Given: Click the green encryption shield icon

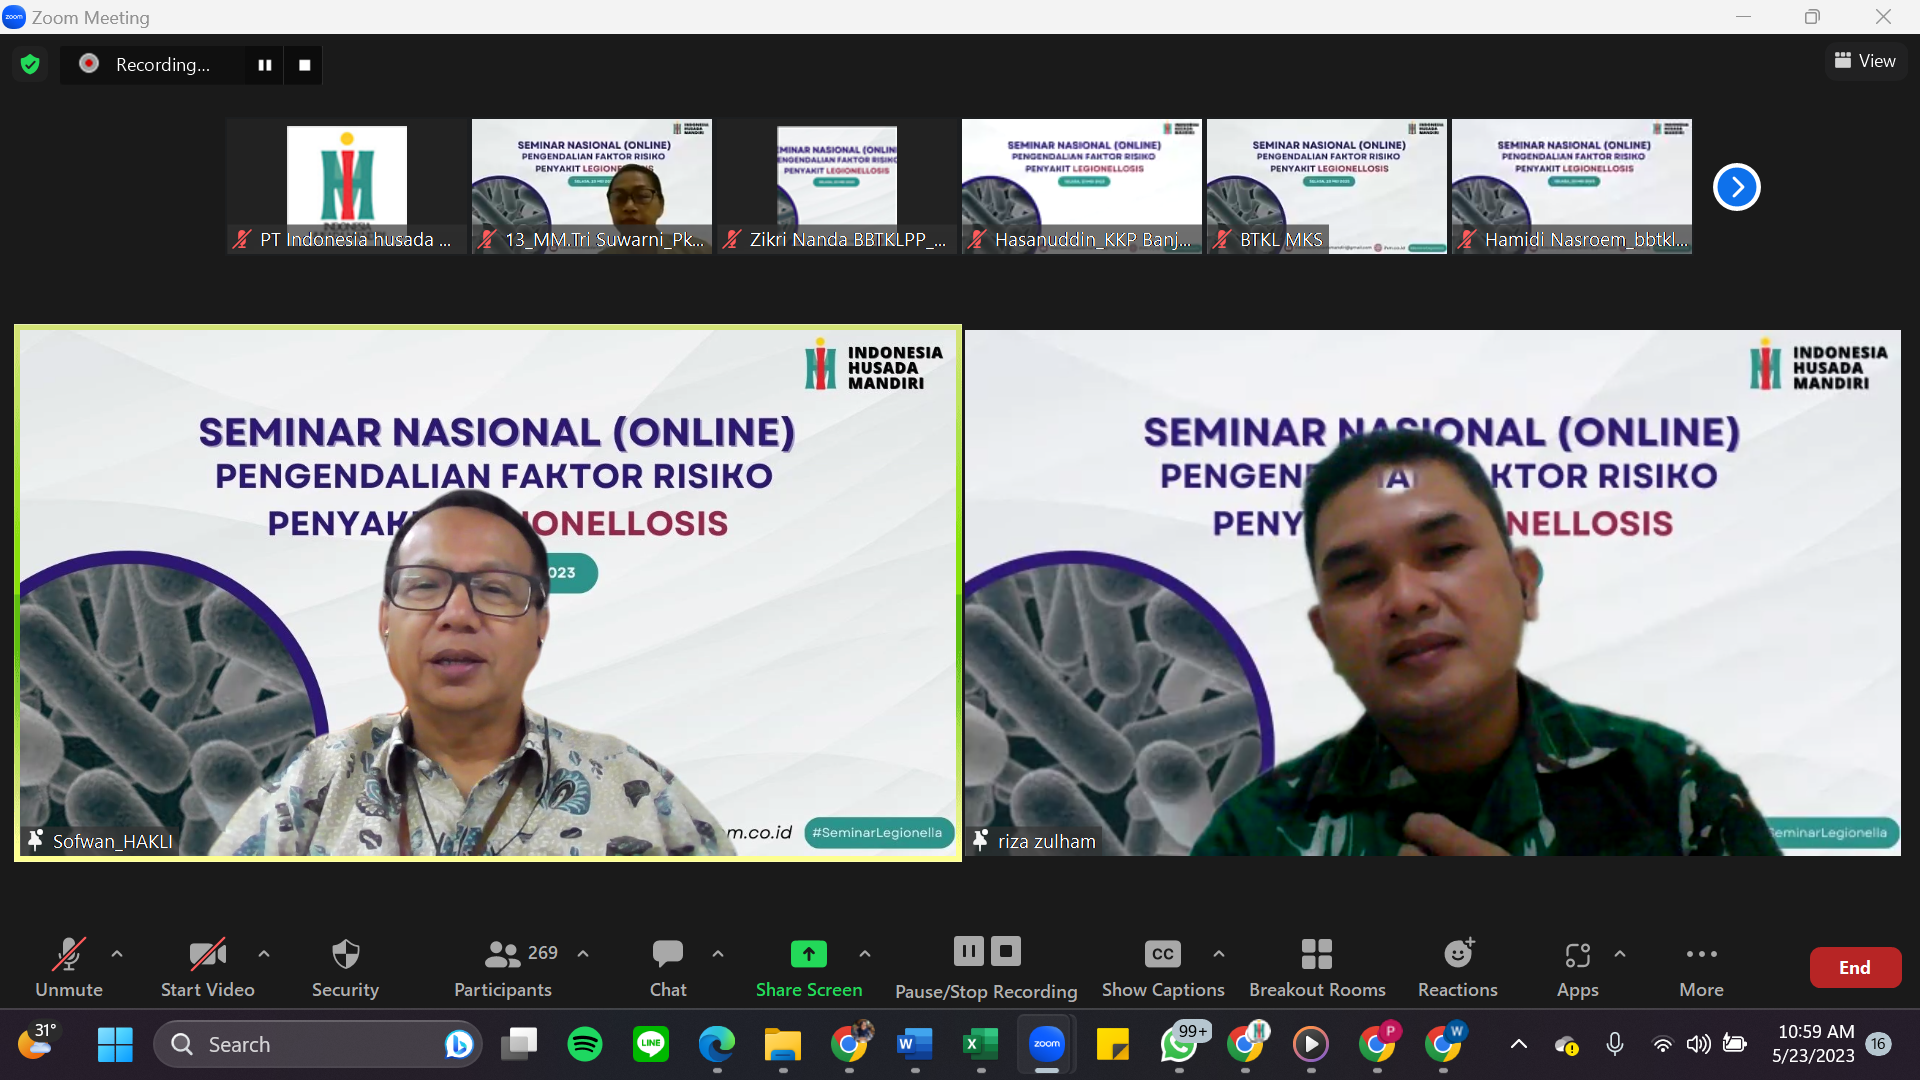Looking at the screenshot, I should pyautogui.click(x=30, y=64).
